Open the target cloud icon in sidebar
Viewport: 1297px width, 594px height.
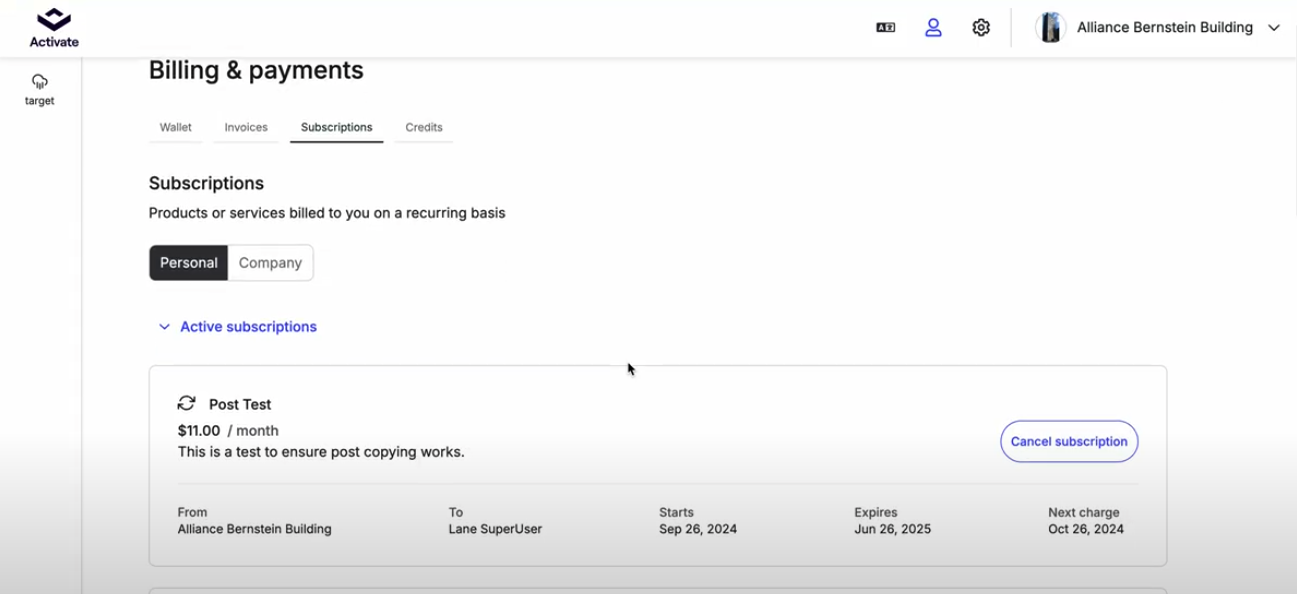40,81
